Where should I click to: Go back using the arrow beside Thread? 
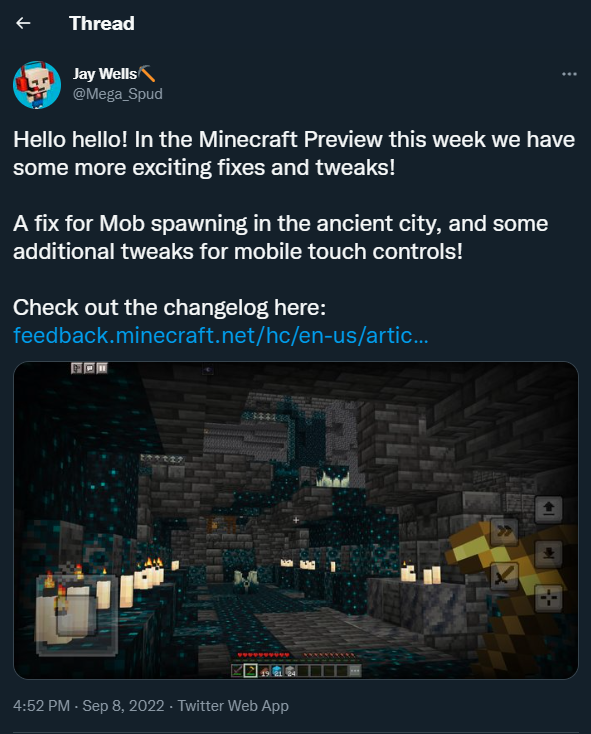pos(23,23)
